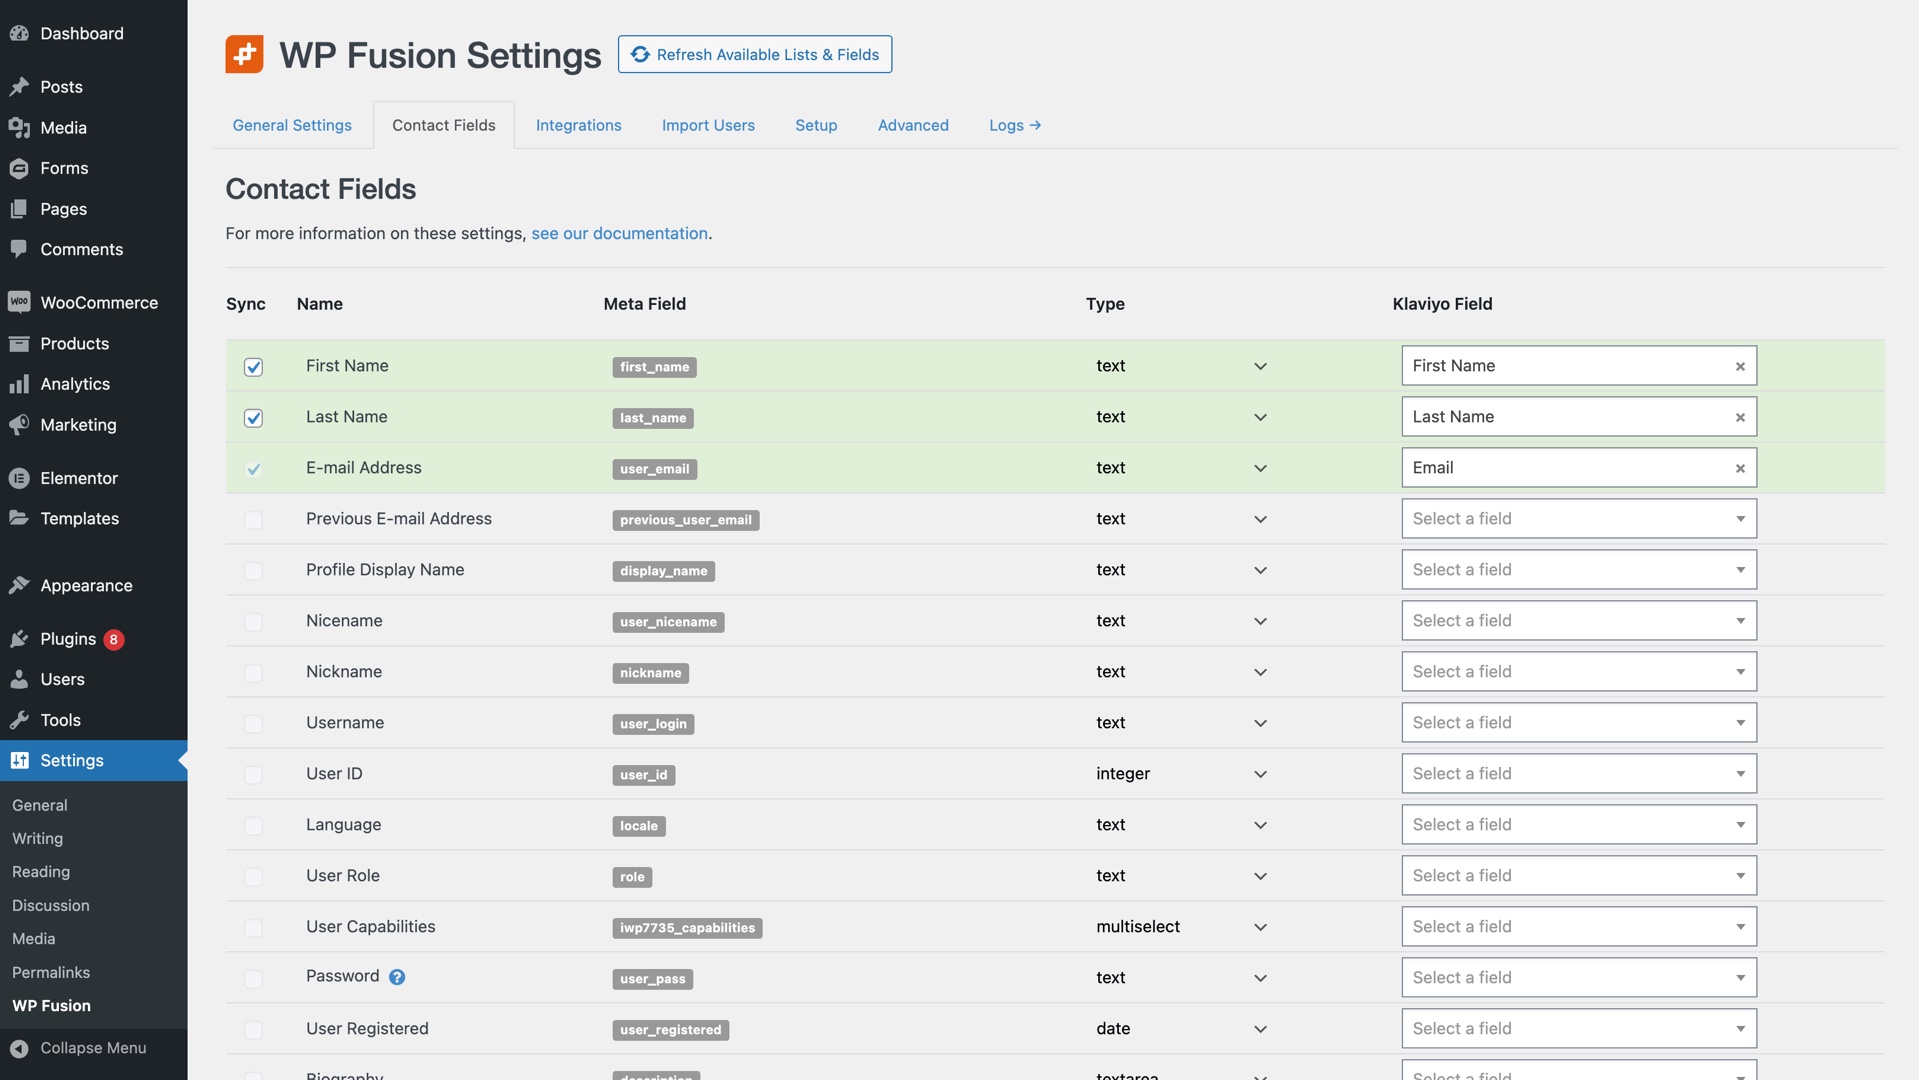Click the Marketing megaphone icon
The width and height of the screenshot is (1920, 1080).
(x=19, y=425)
